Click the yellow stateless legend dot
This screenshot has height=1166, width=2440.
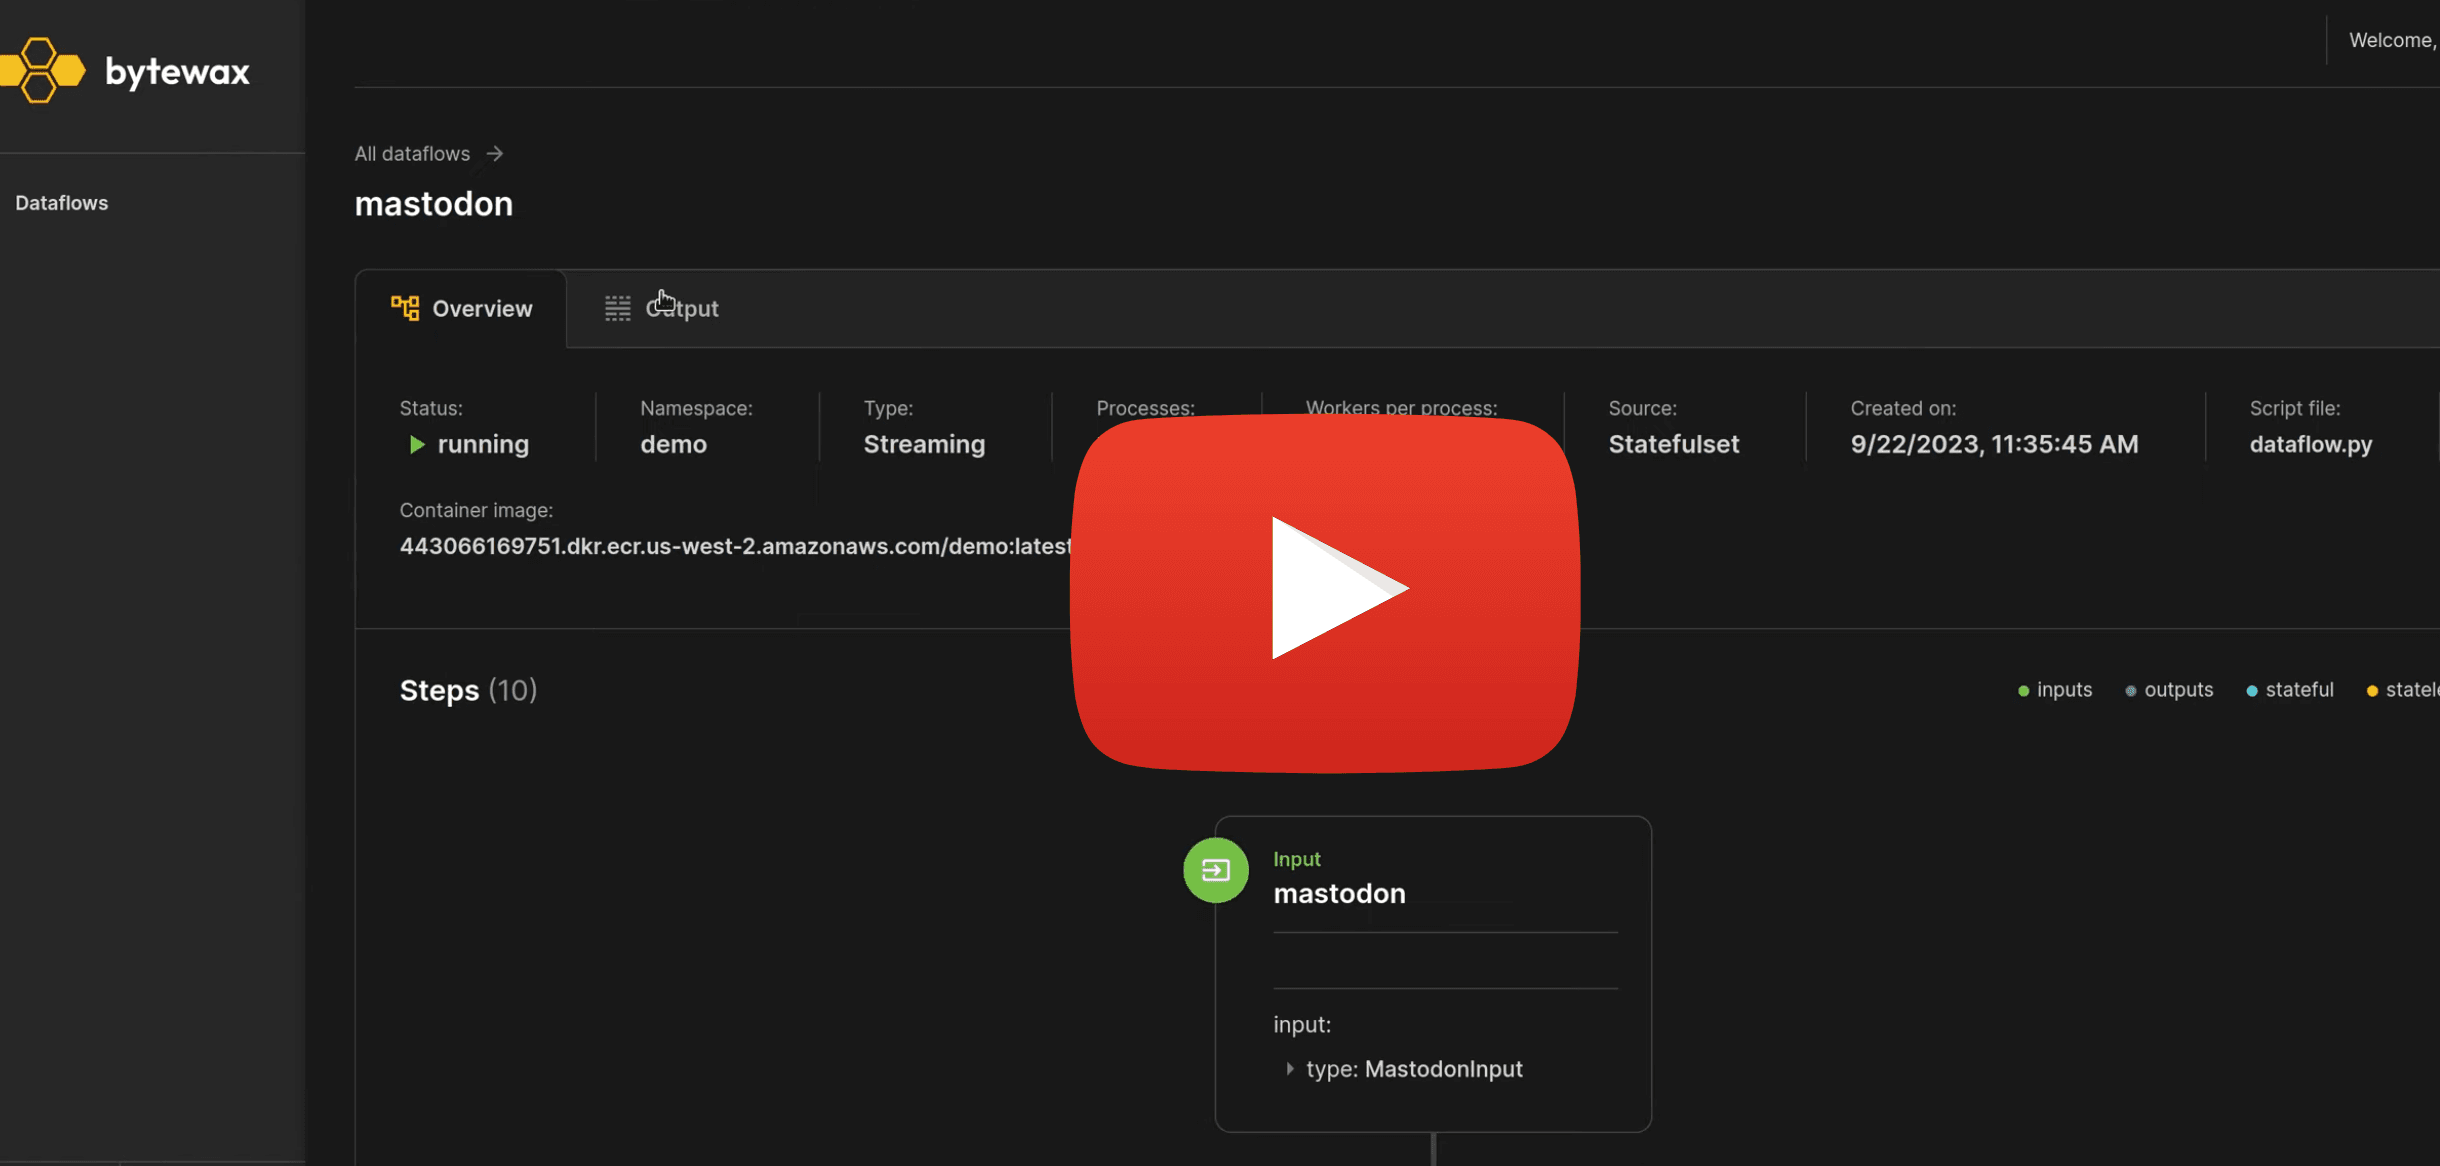coord(2372,691)
